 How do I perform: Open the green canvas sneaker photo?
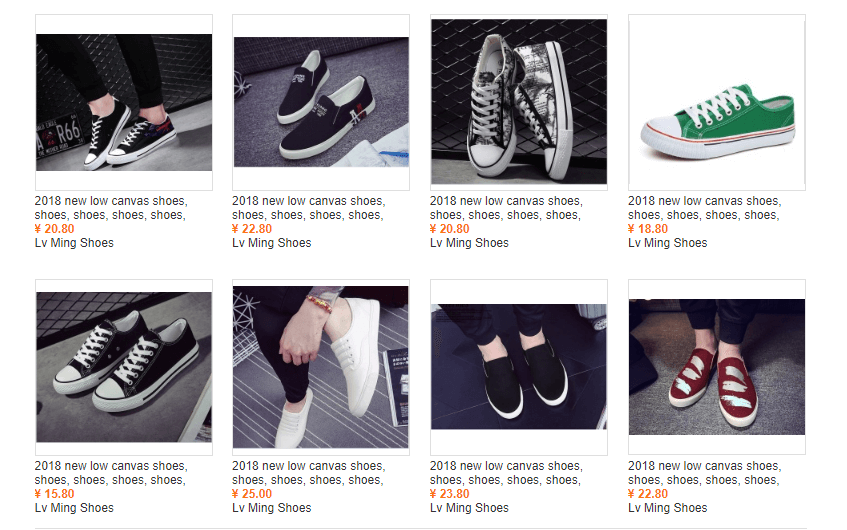click(x=717, y=102)
